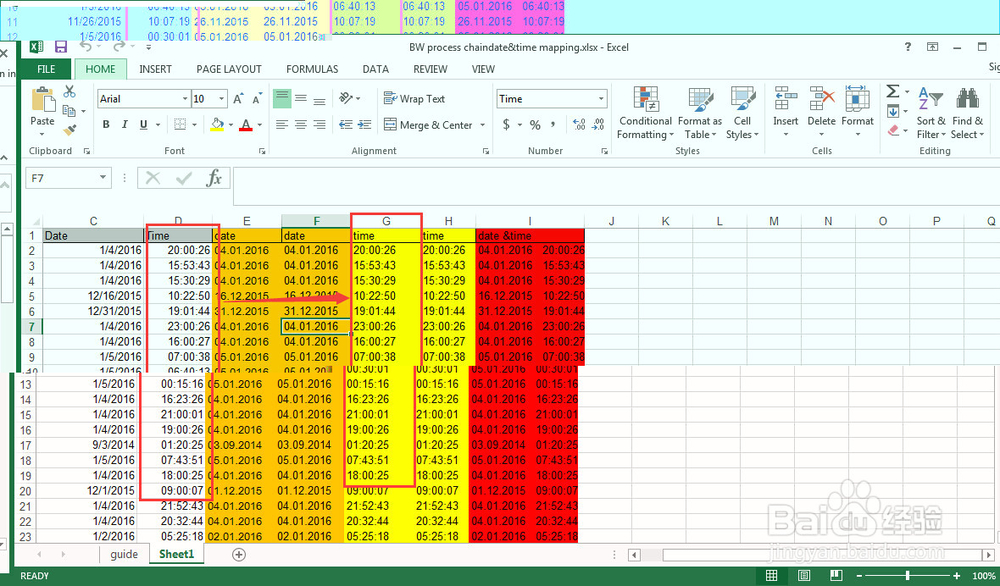Increase cell indent
The height and width of the screenshot is (586, 1000).
(365, 125)
